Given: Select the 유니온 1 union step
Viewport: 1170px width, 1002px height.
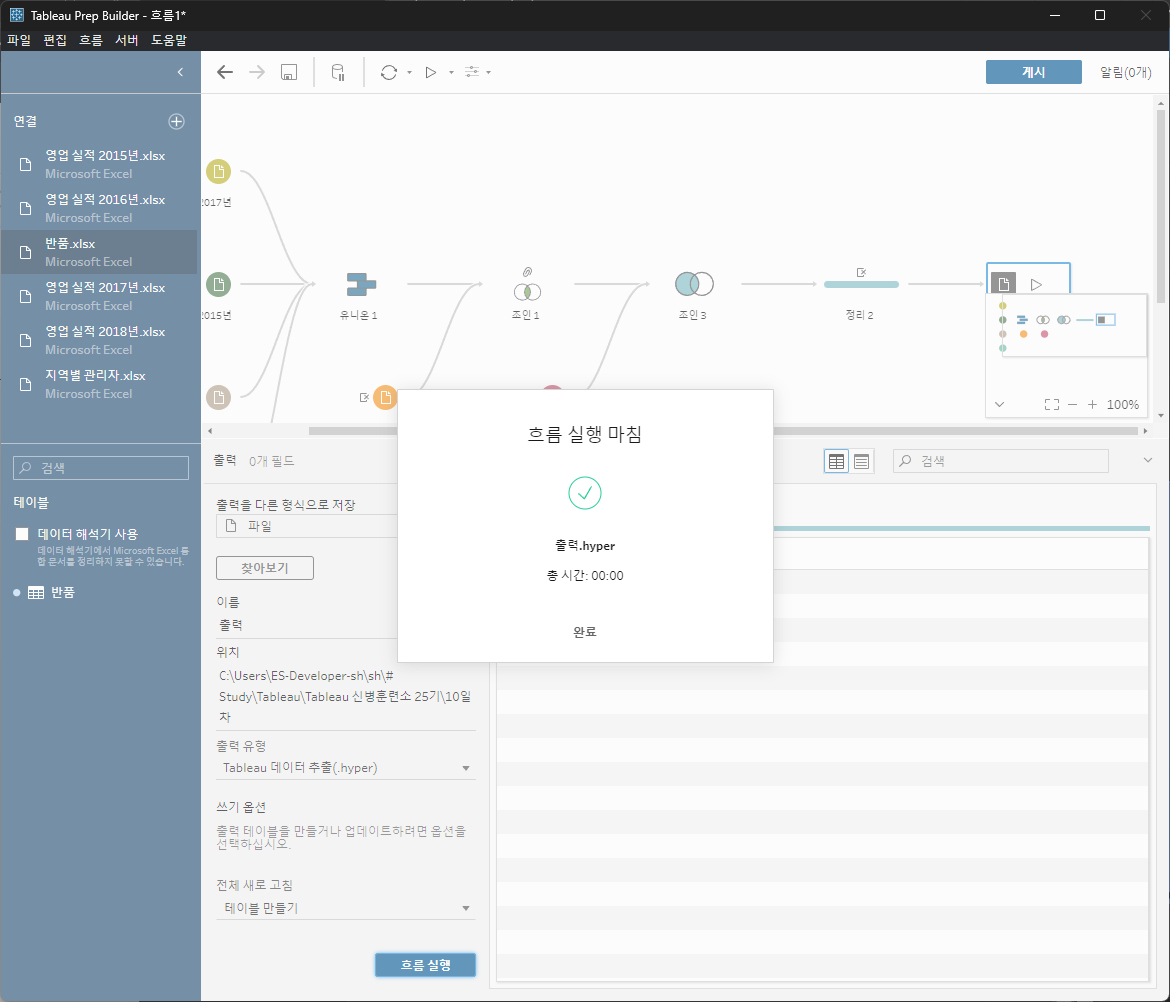Looking at the screenshot, I should click(x=361, y=284).
